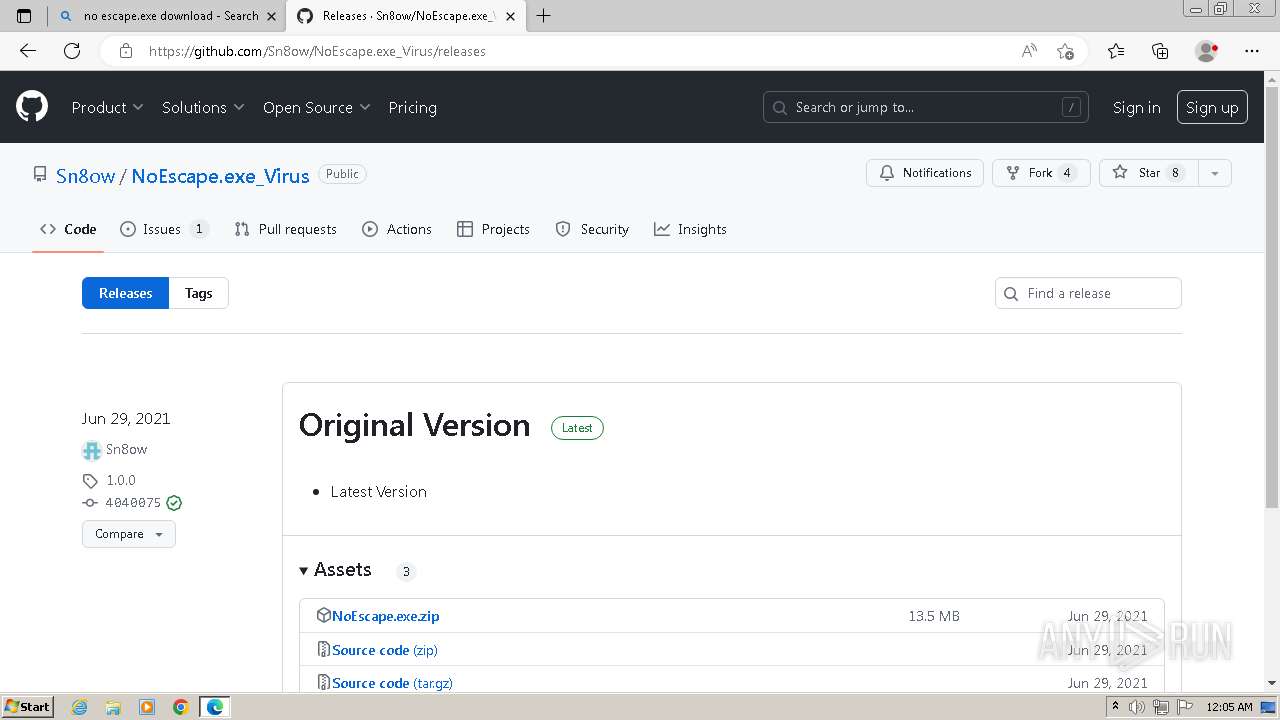Screen dimensions: 1280x720
Task: Open the Sn8ow owner link
Action: 85,176
